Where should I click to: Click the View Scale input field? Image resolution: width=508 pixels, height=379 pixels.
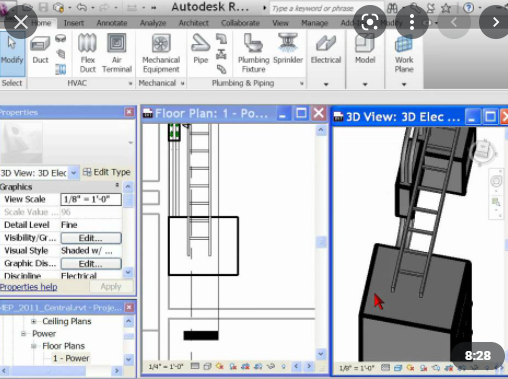coord(91,199)
